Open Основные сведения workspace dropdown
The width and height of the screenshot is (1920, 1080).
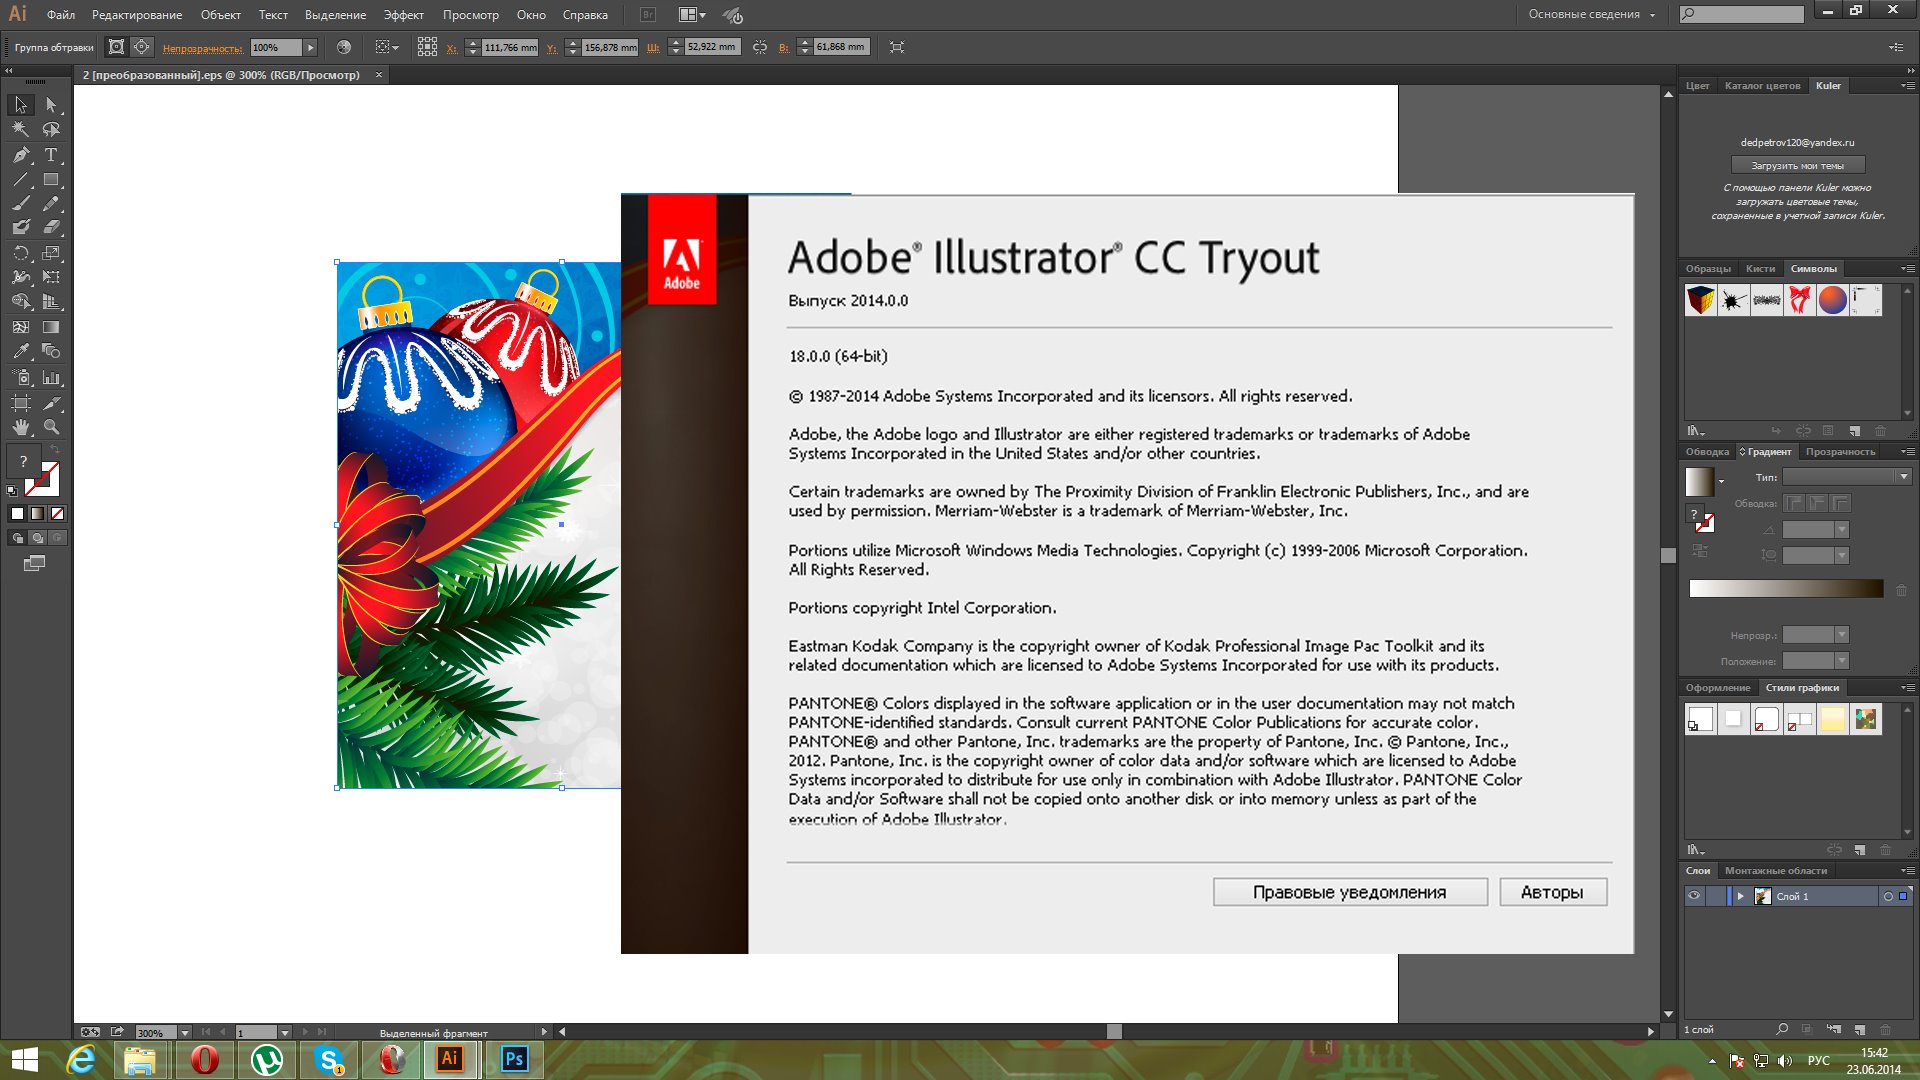click(1592, 14)
